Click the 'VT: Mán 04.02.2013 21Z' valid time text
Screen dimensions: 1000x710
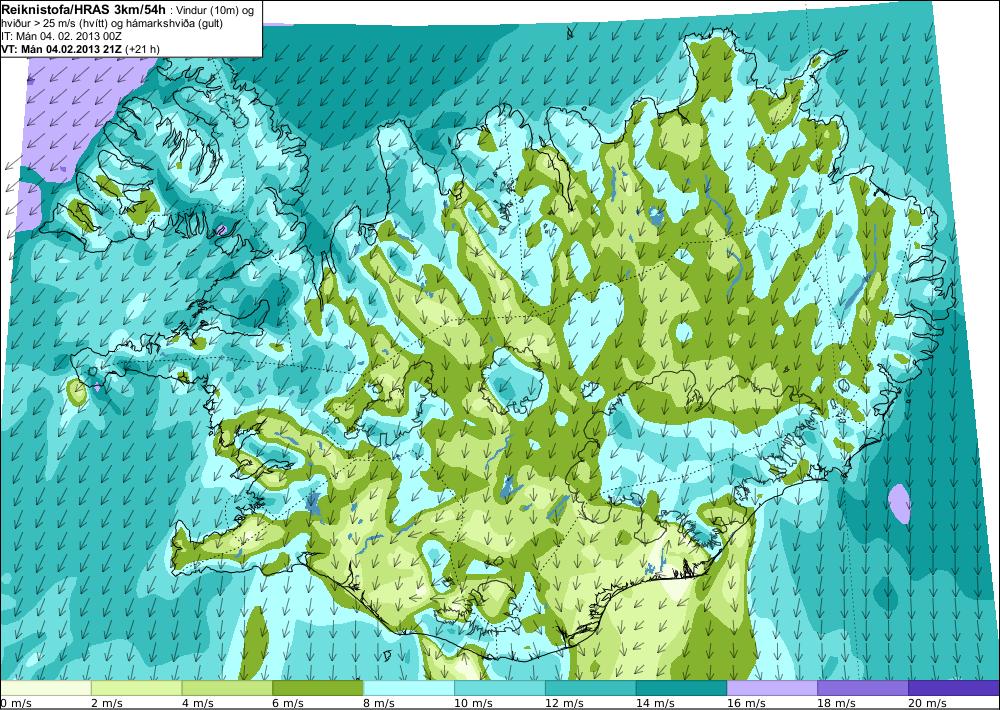[62, 49]
